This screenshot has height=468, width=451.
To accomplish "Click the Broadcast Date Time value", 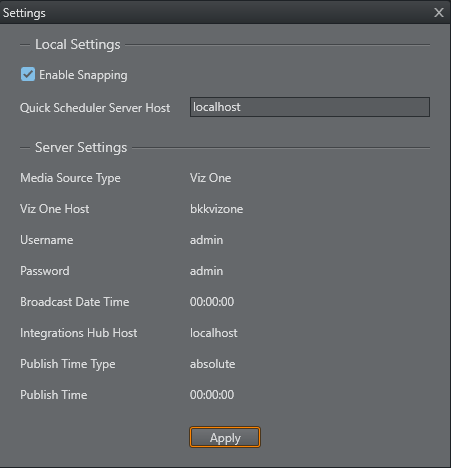I will pos(212,302).
